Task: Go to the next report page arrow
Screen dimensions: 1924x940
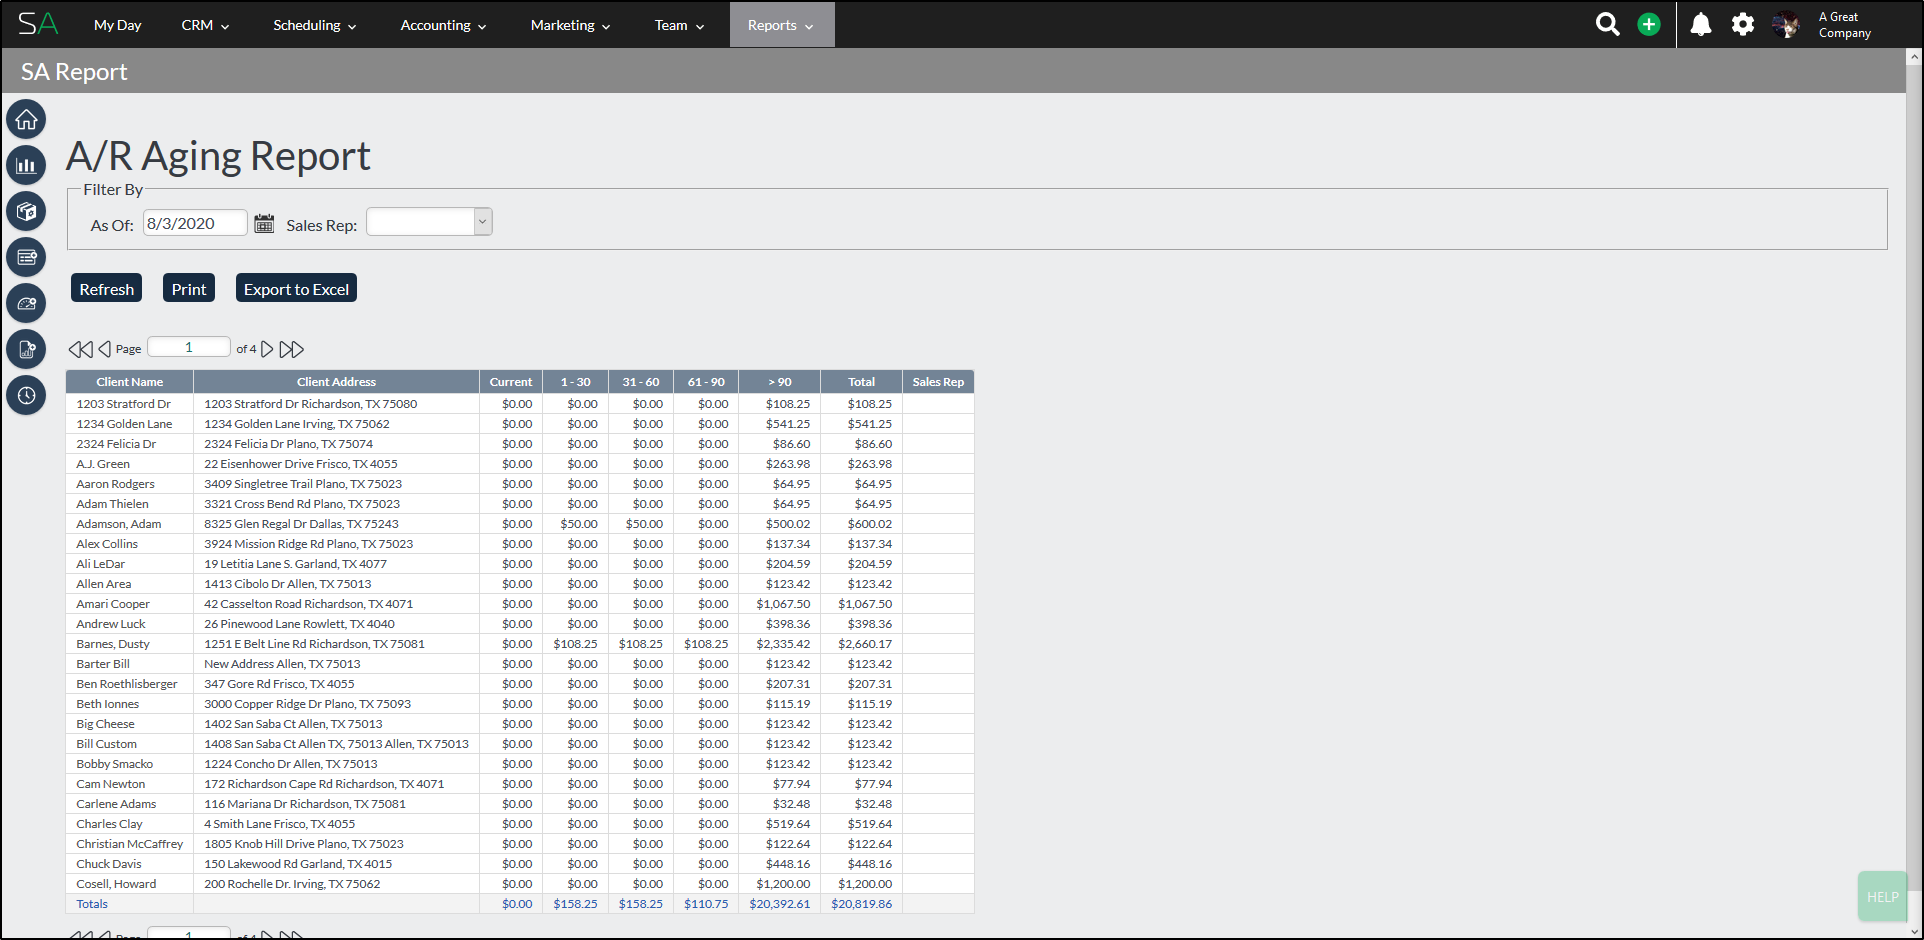Action: click(x=267, y=349)
